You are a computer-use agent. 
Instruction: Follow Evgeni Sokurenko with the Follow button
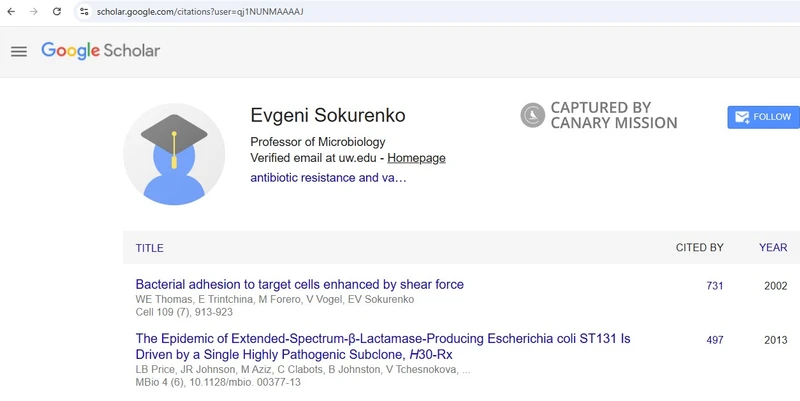pos(763,117)
